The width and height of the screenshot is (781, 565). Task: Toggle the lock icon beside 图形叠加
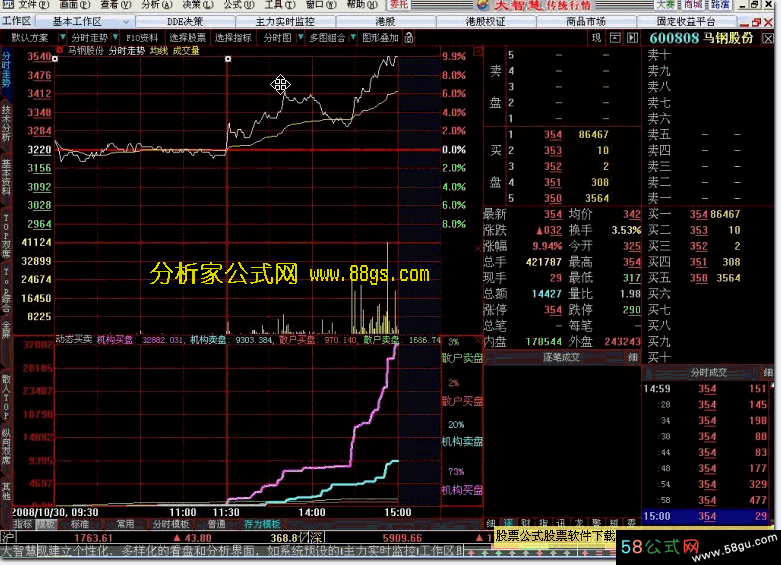[x=409, y=38]
